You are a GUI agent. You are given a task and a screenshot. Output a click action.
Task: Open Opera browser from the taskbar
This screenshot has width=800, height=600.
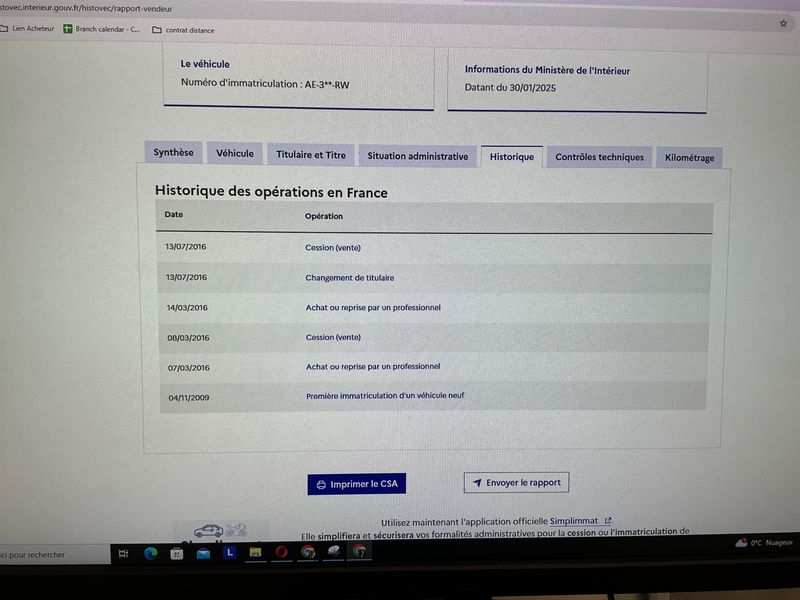[x=282, y=552]
